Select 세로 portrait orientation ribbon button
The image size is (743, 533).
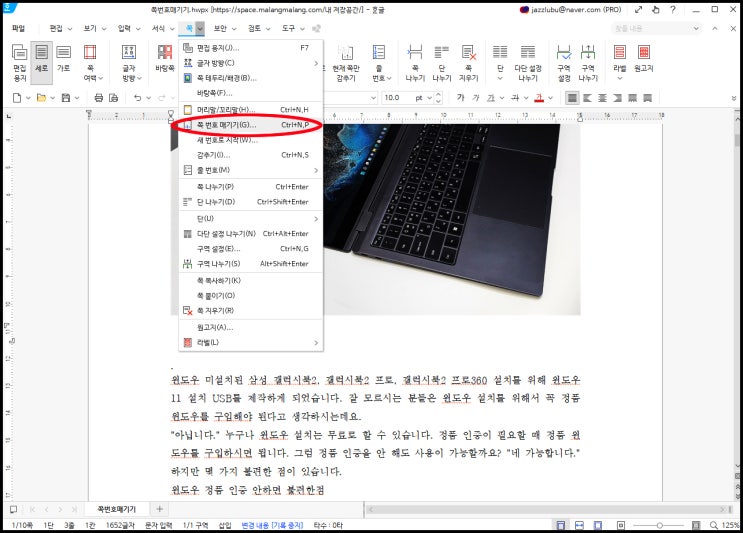(x=42, y=63)
